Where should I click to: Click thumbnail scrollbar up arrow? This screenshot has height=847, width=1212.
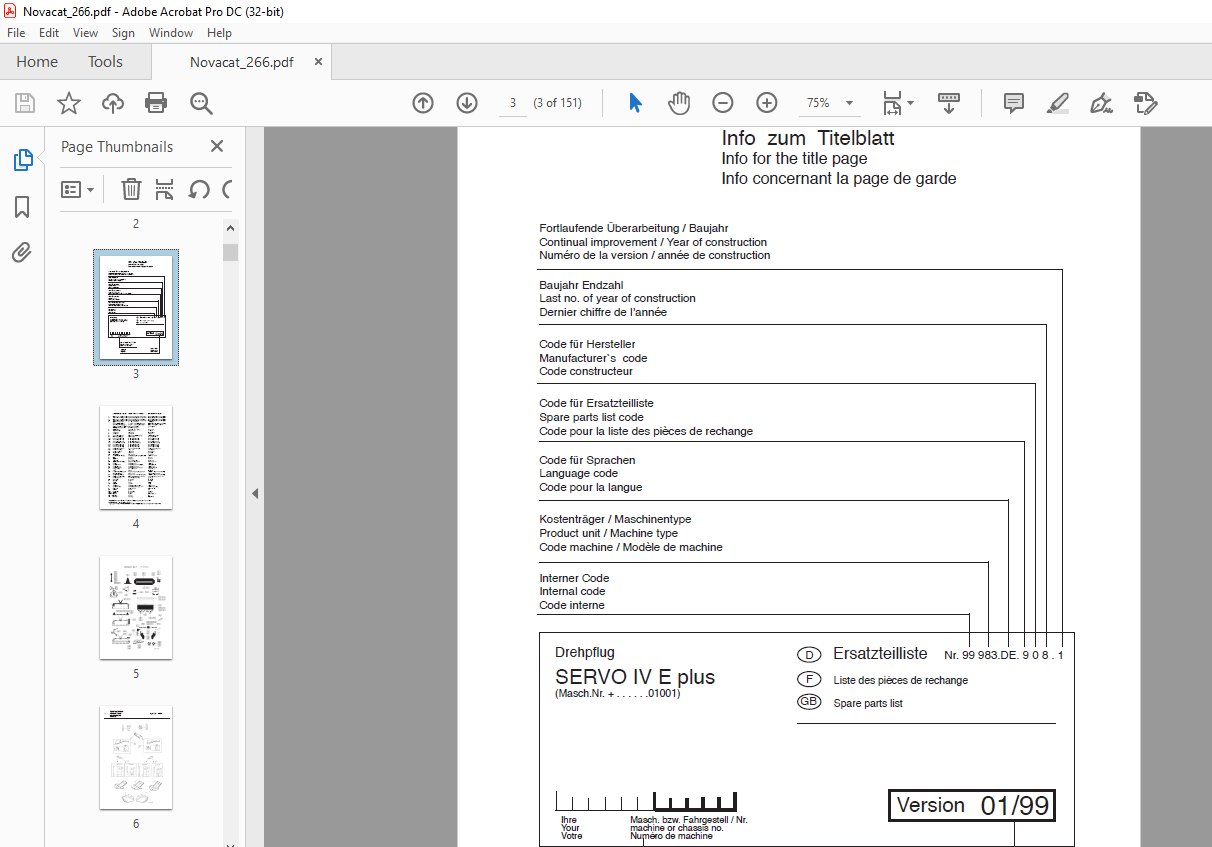point(230,228)
